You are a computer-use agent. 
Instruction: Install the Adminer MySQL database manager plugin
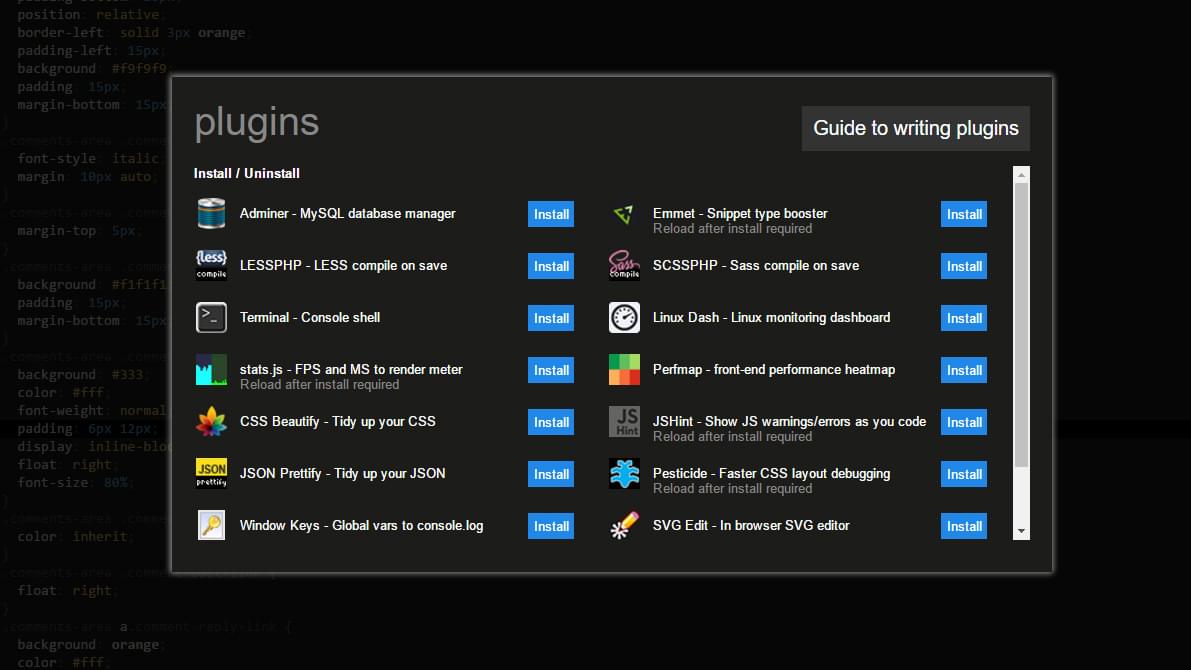pyautogui.click(x=551, y=214)
